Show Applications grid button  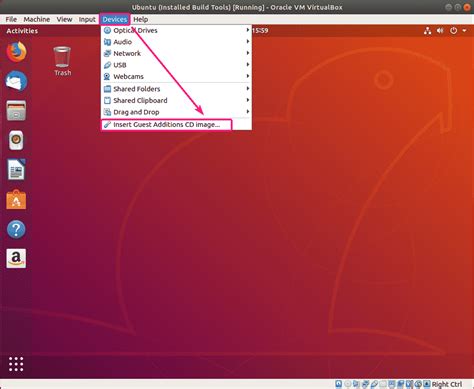coord(16,364)
